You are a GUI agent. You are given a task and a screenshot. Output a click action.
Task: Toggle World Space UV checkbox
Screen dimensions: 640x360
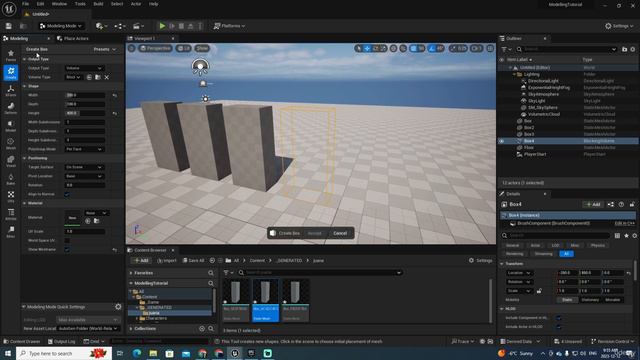(x=67, y=240)
